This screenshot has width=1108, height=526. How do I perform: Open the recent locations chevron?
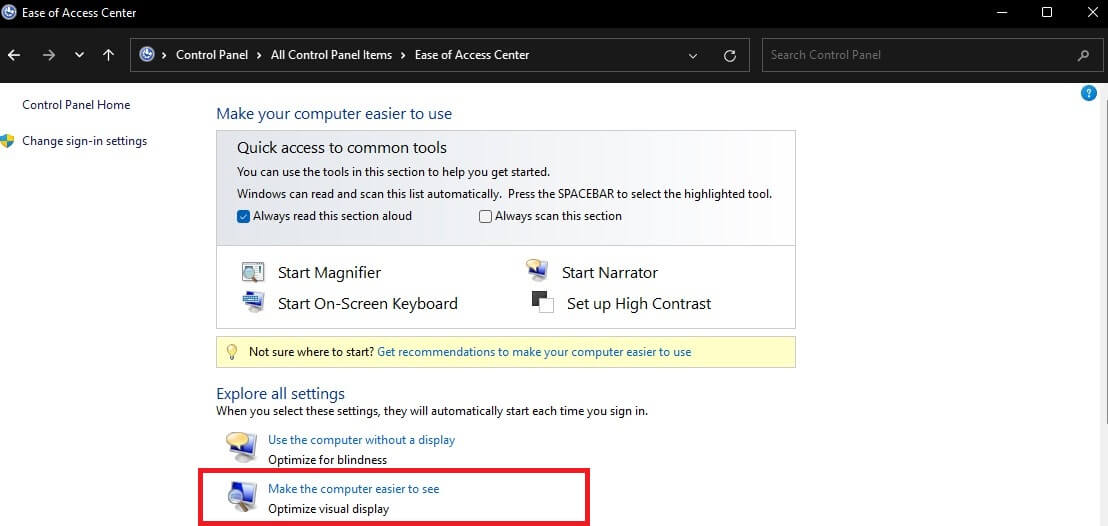[x=79, y=55]
